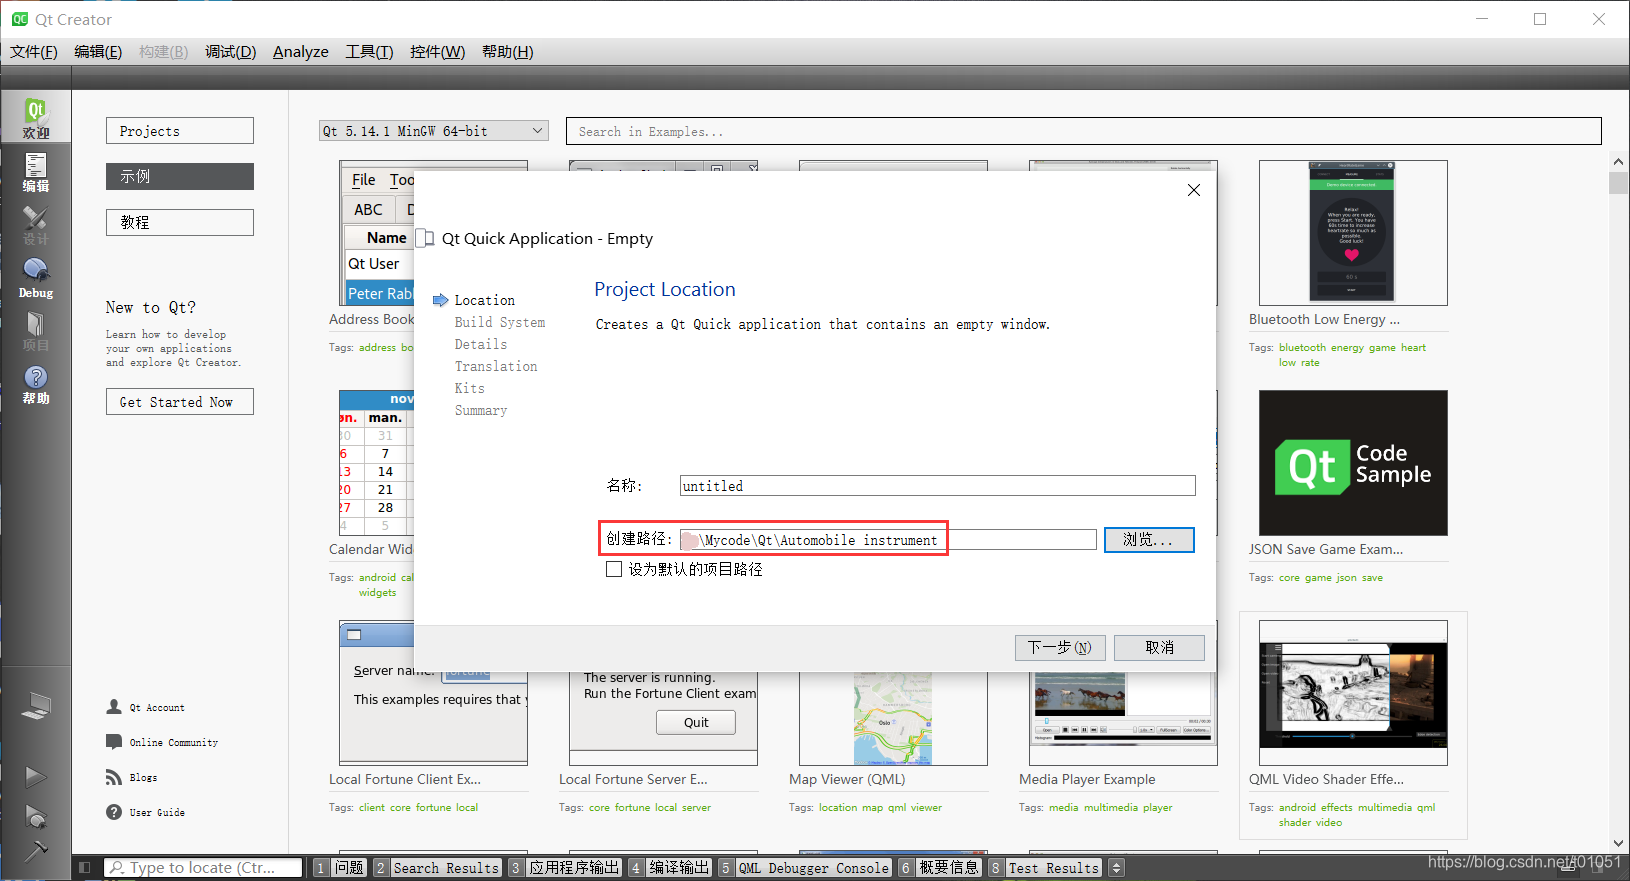This screenshot has height=881, width=1630.
Task: Open the Qt 5.14.1 MinGW 64-bit dropdown
Action: point(434,131)
